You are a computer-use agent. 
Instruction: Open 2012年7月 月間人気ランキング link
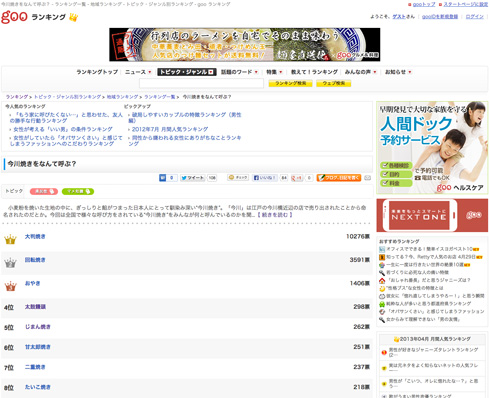pos(170,129)
